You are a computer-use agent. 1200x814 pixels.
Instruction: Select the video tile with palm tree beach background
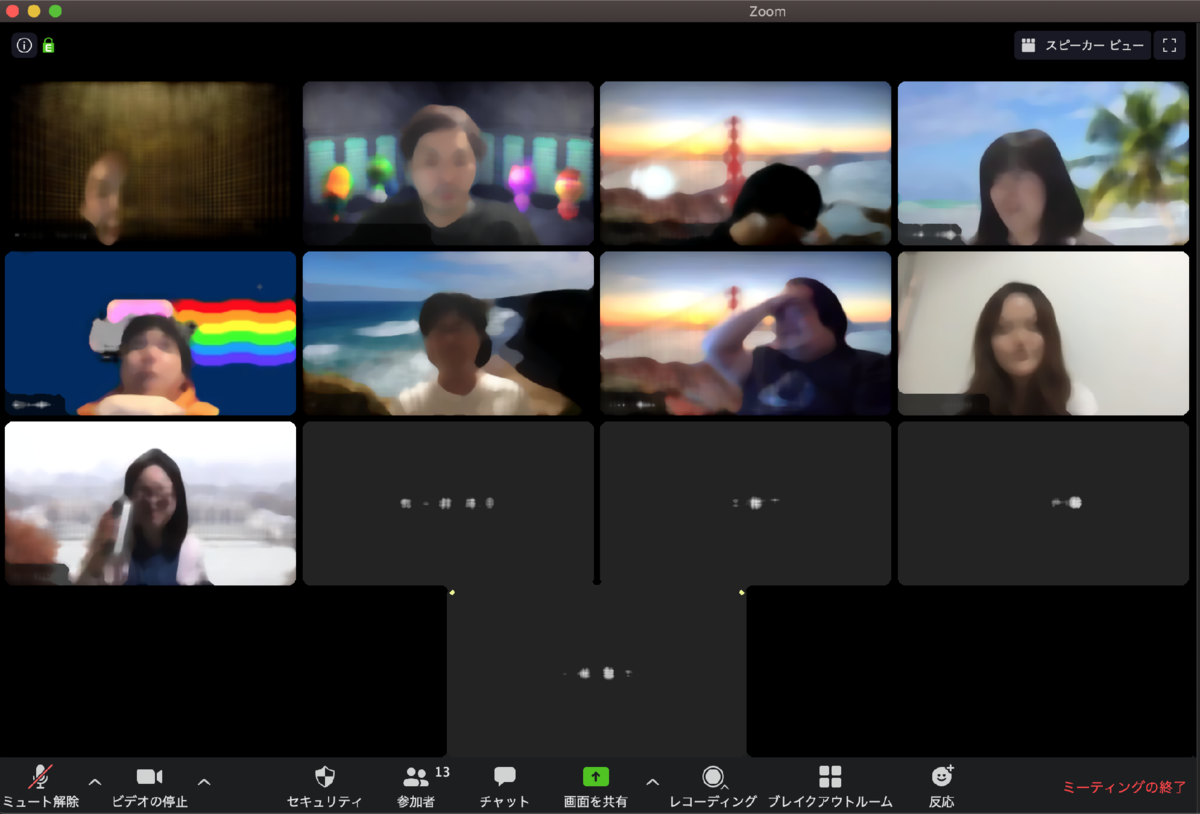point(1043,163)
